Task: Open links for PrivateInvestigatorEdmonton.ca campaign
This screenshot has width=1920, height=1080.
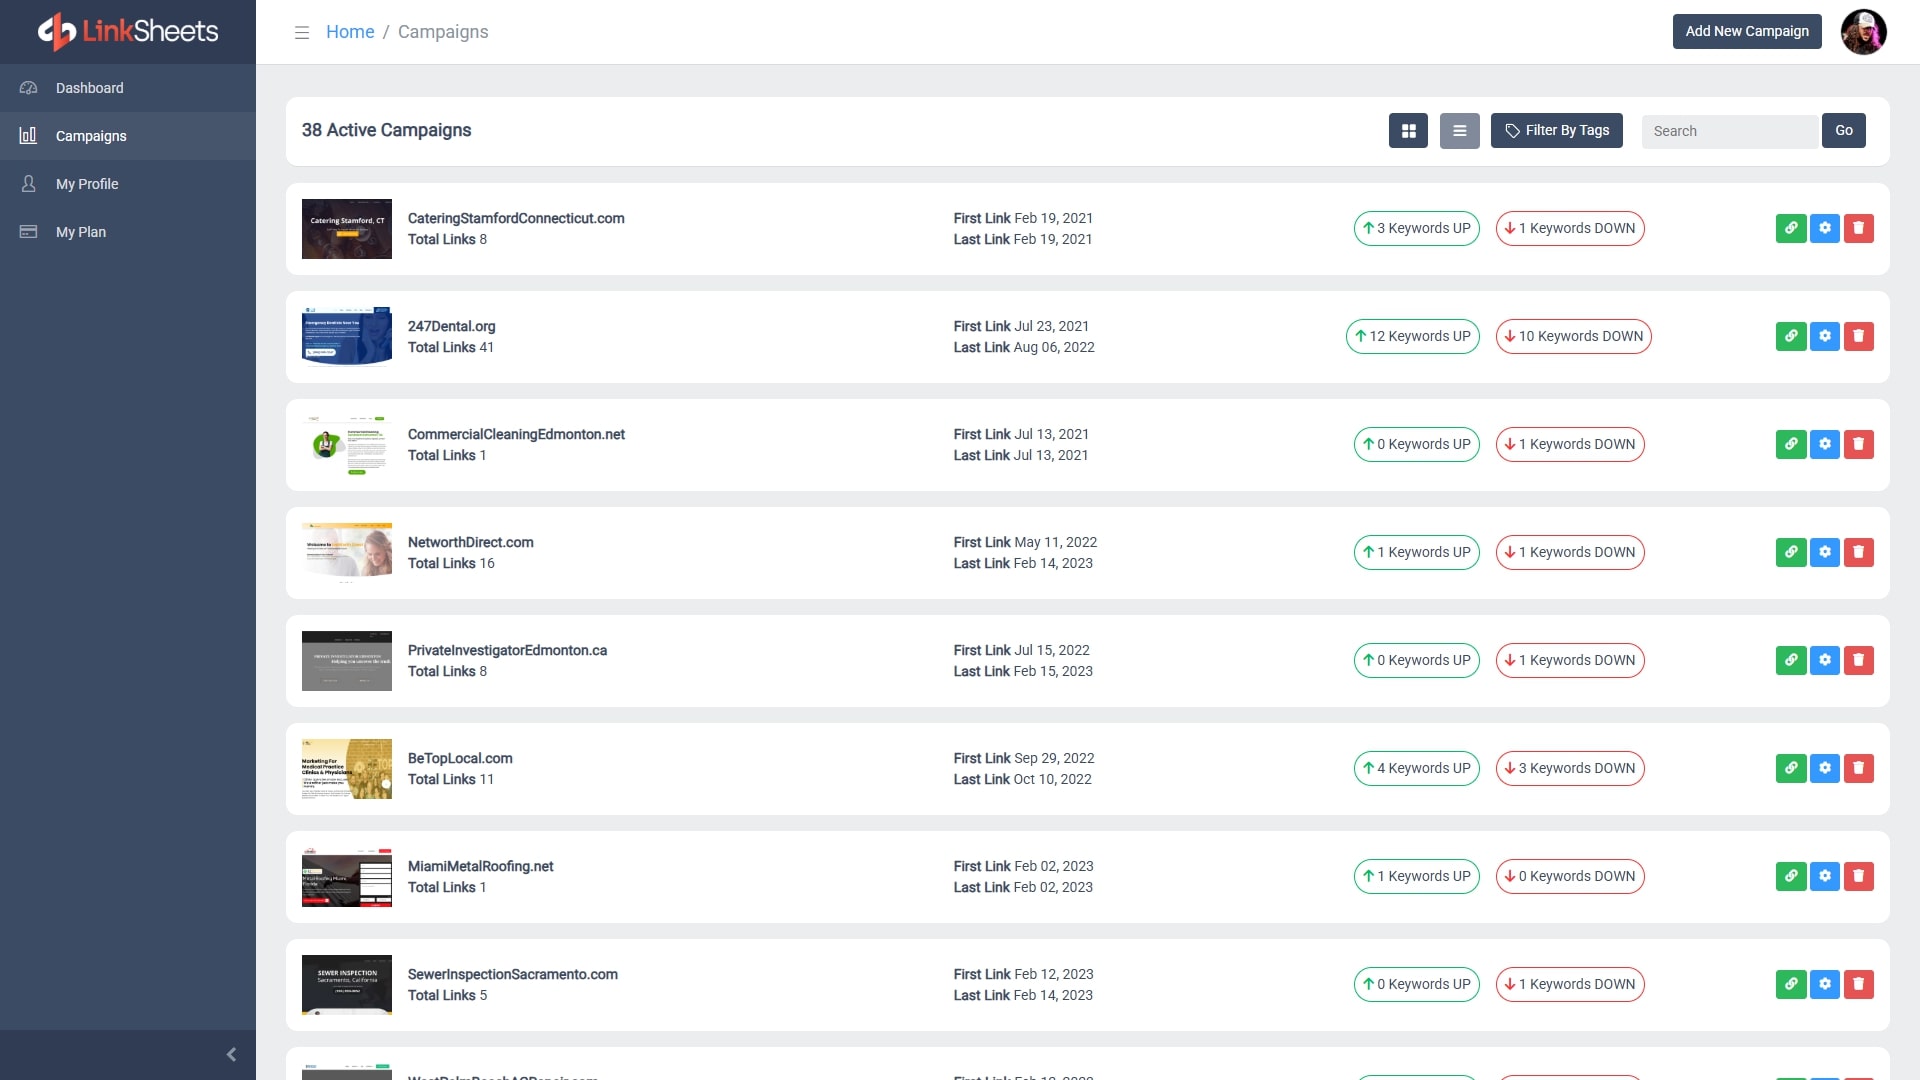Action: point(1791,660)
